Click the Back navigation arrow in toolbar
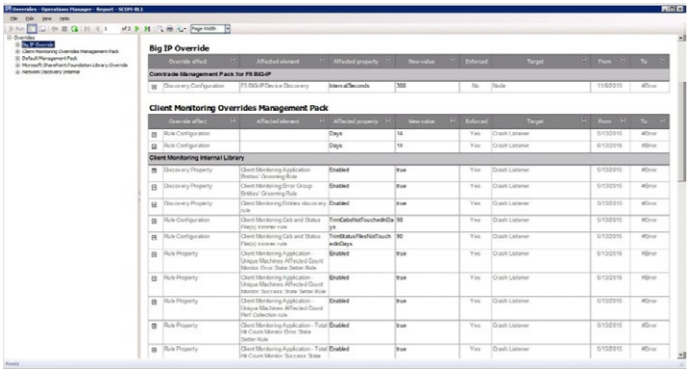 [x=54, y=29]
